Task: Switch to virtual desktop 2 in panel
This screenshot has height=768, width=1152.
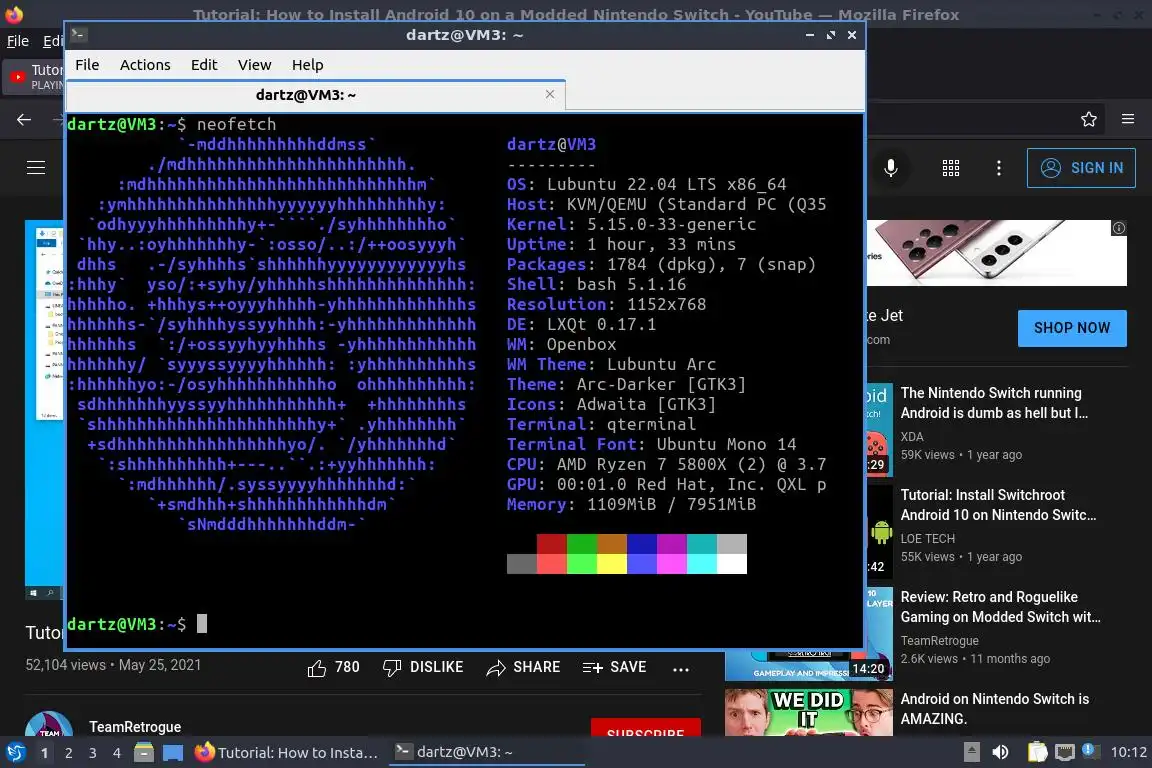Action: pyautogui.click(x=68, y=753)
